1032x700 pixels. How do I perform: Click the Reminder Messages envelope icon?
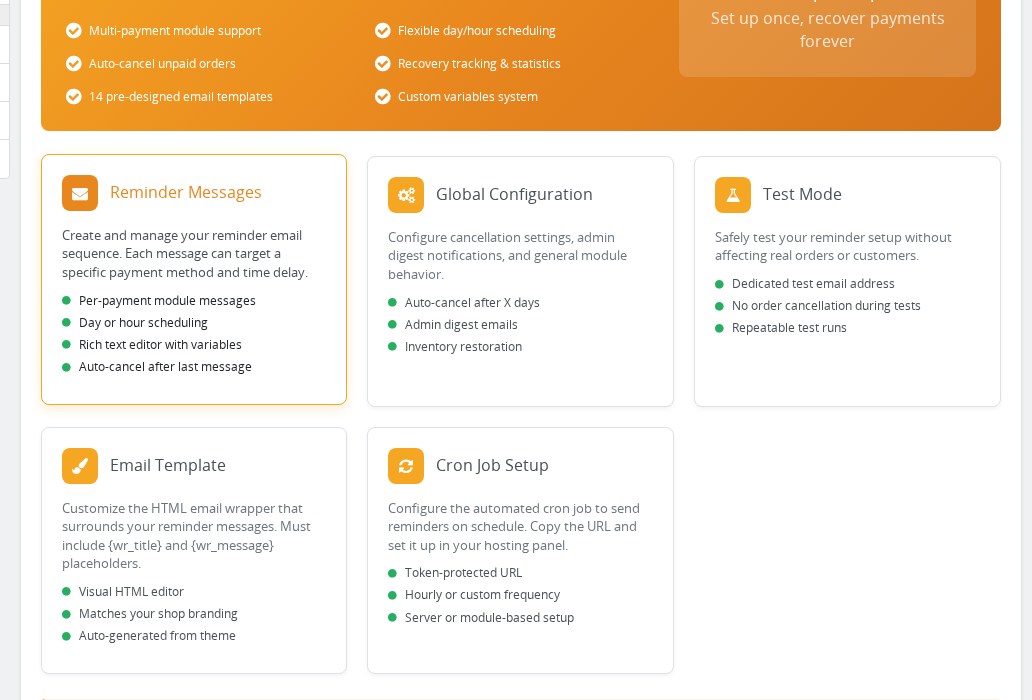[x=80, y=193]
